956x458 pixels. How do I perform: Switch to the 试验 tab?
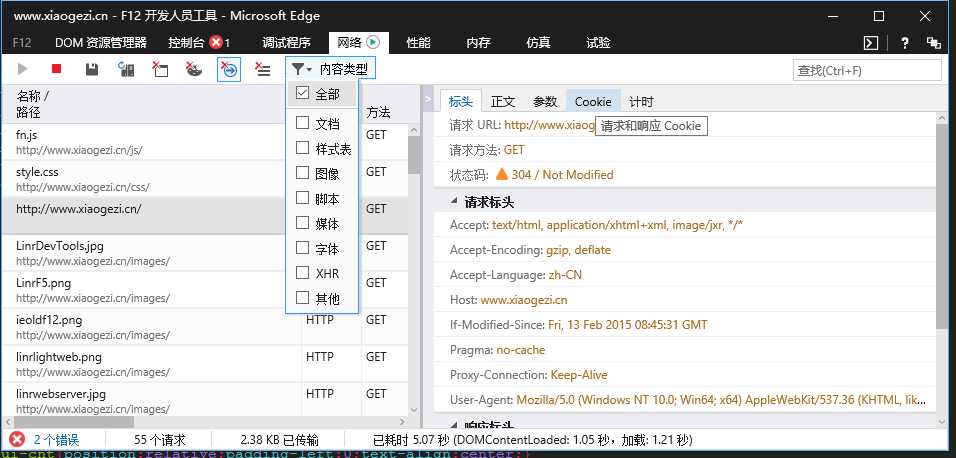point(598,43)
